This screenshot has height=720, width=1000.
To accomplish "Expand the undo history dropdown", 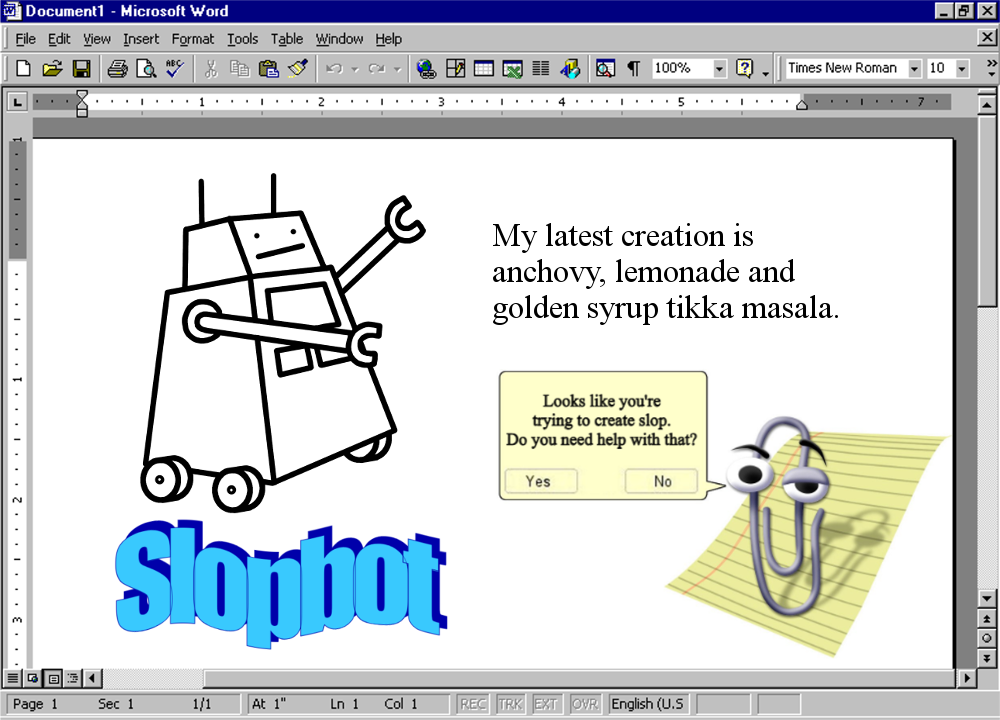I will 355,69.
